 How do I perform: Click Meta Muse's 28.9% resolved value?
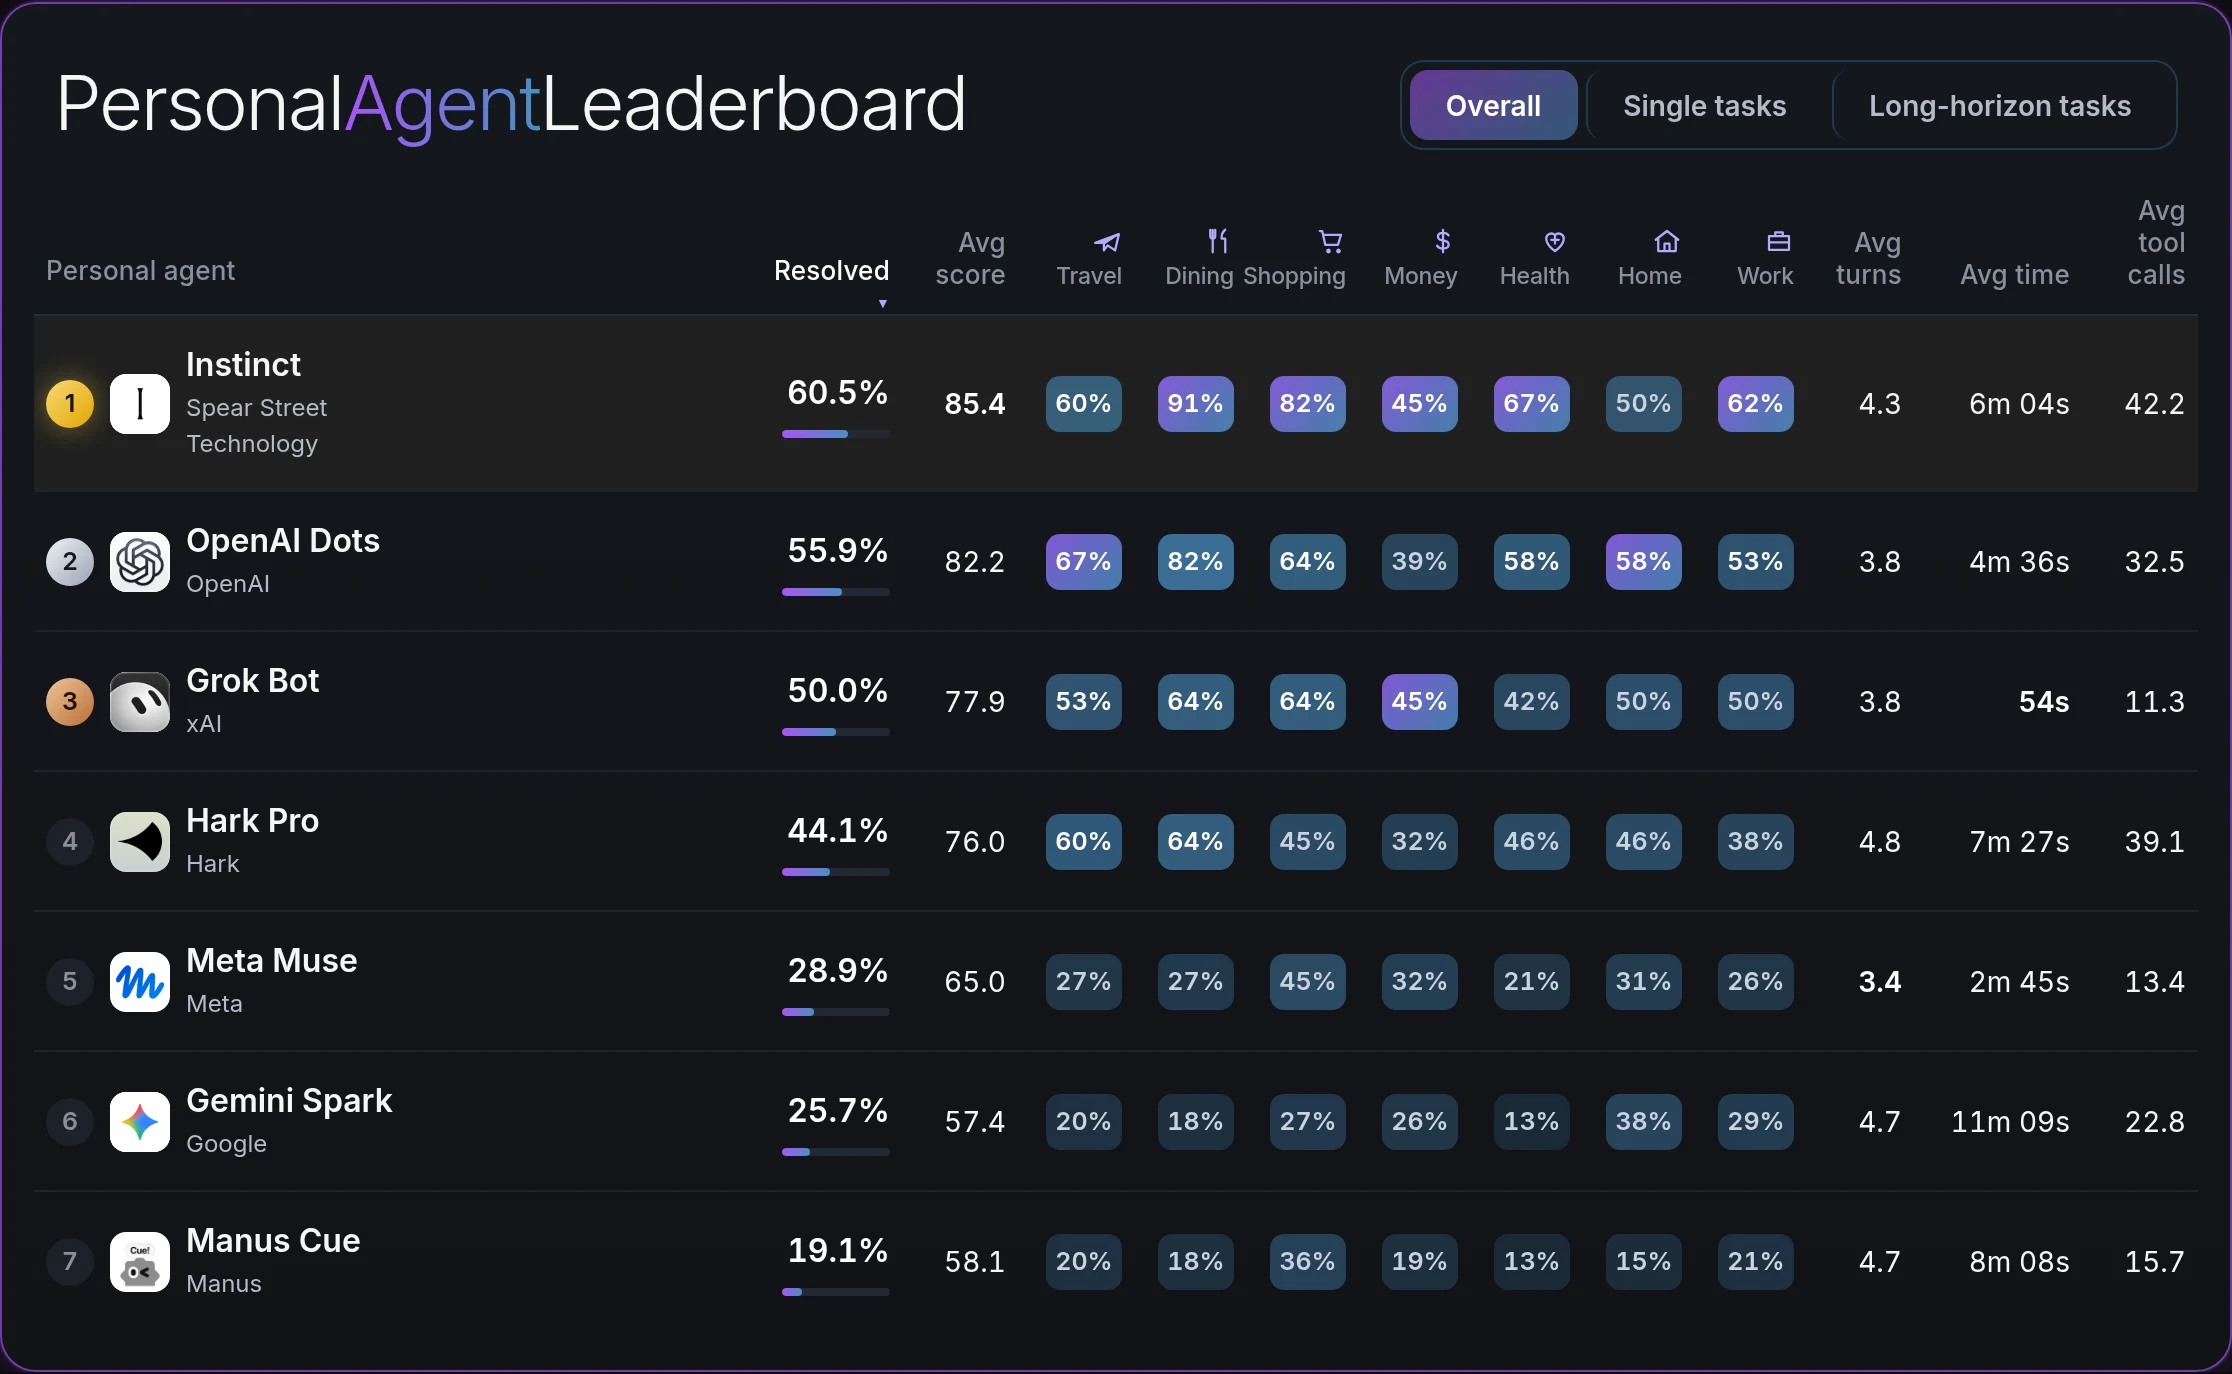(837, 971)
